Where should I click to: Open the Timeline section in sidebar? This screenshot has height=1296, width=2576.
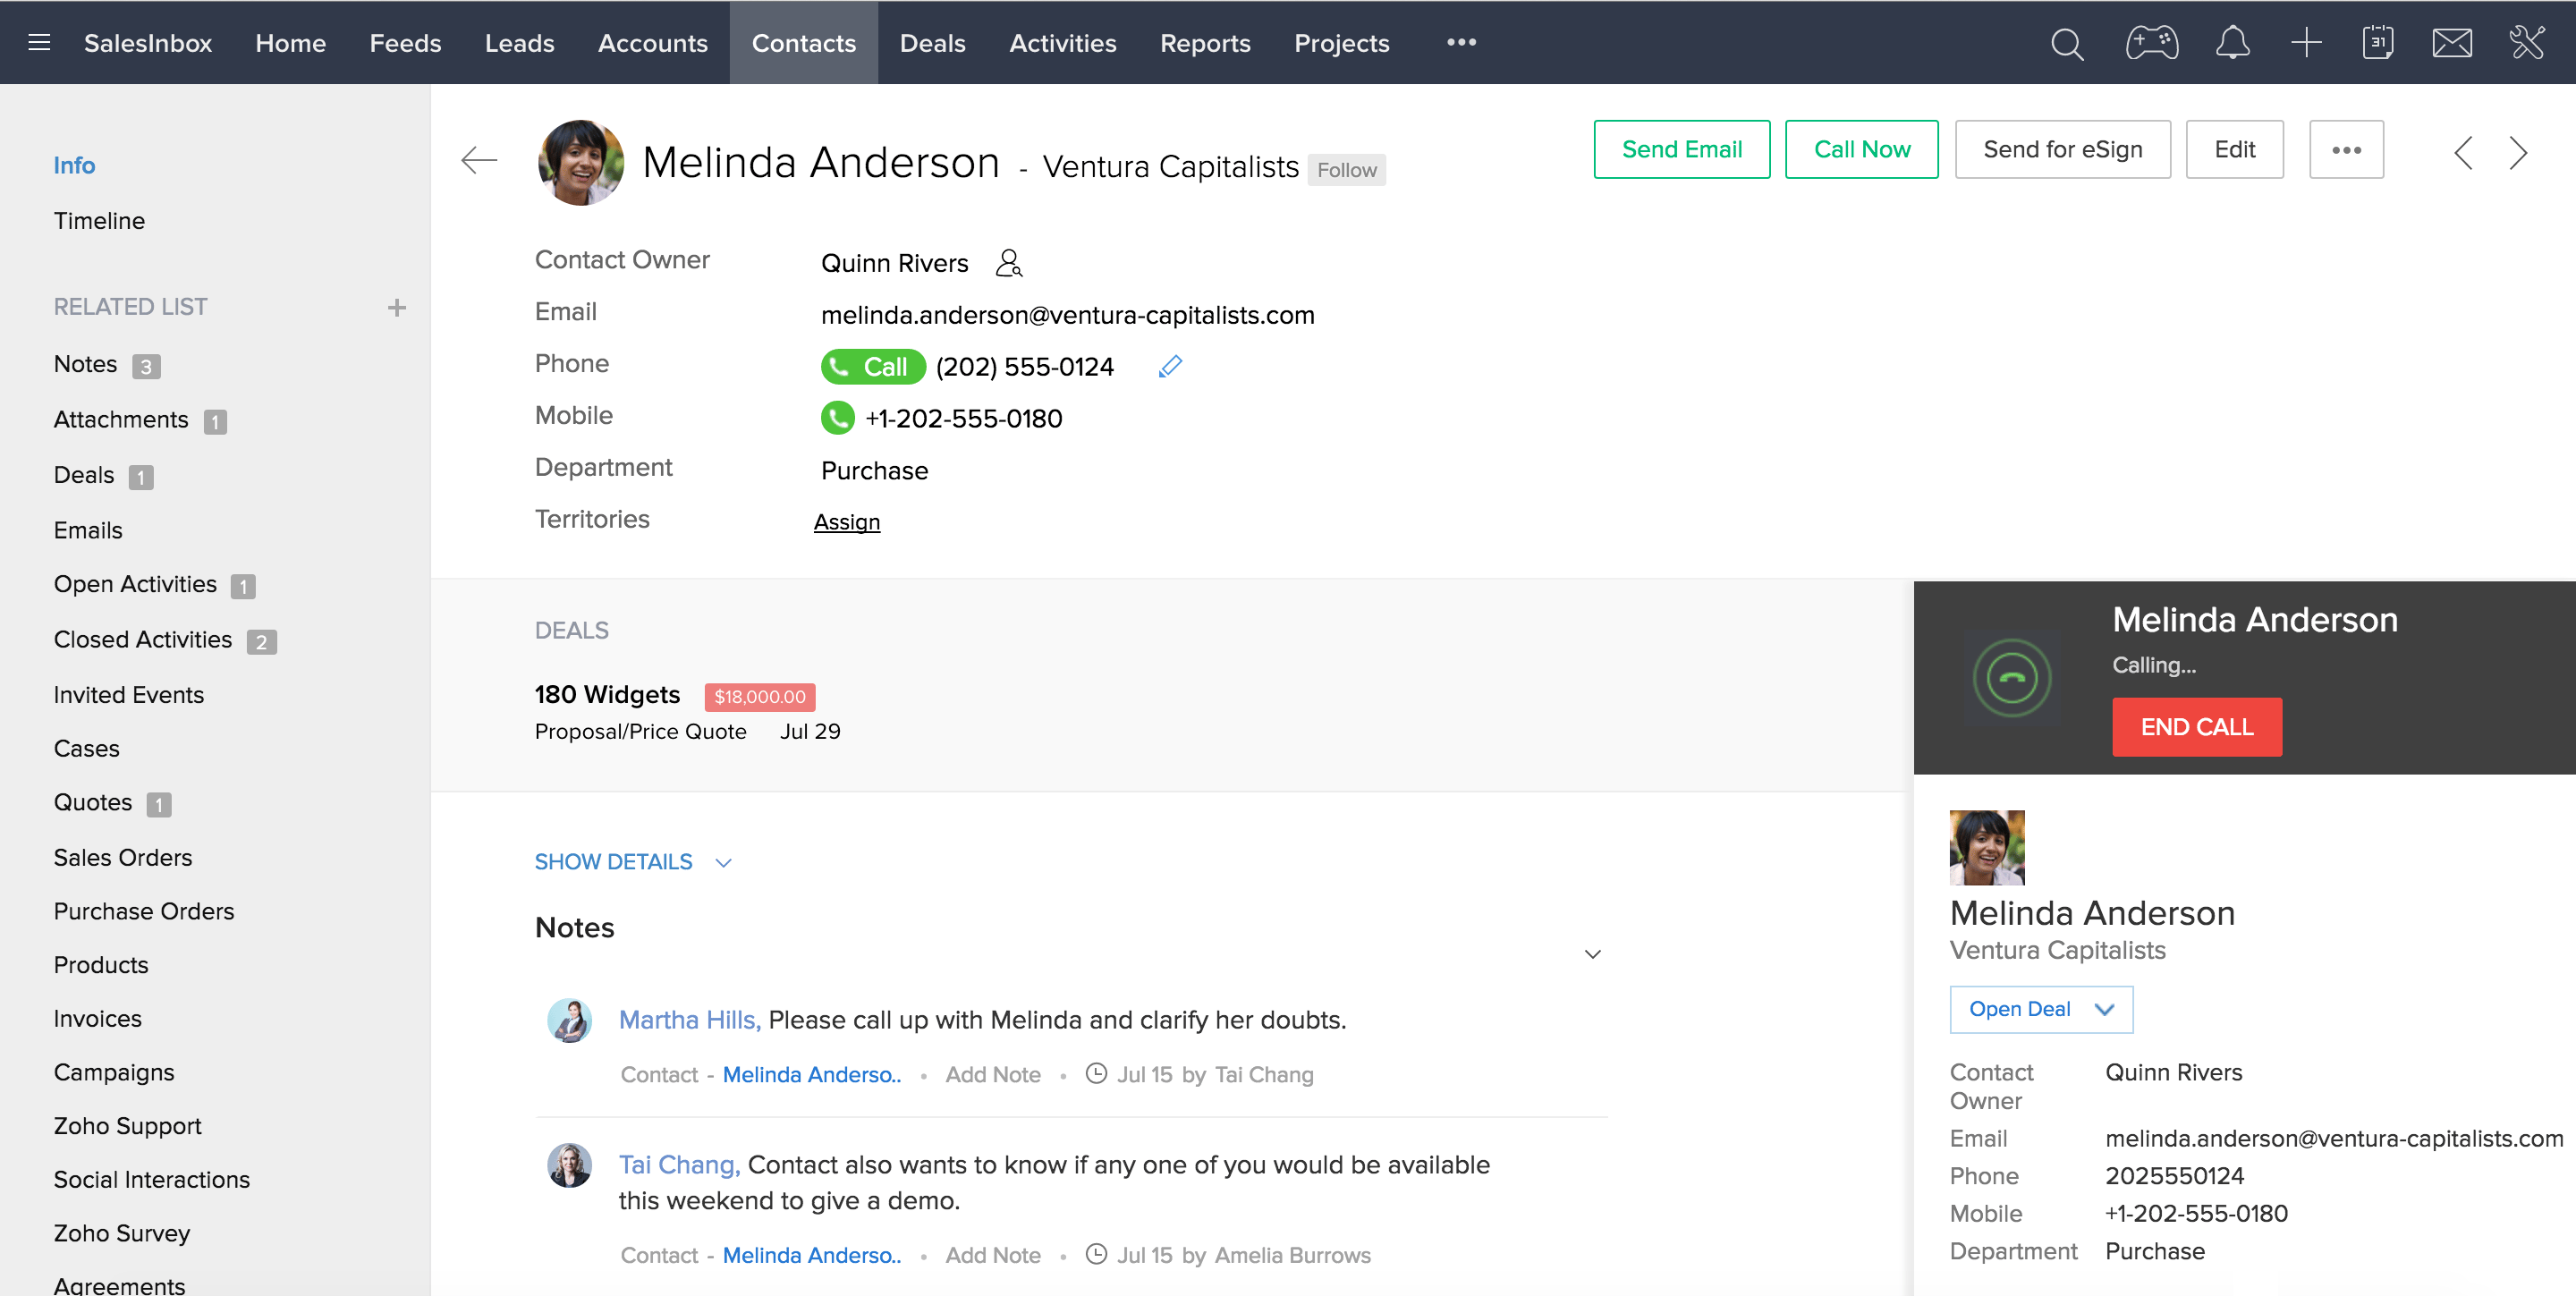(x=97, y=218)
